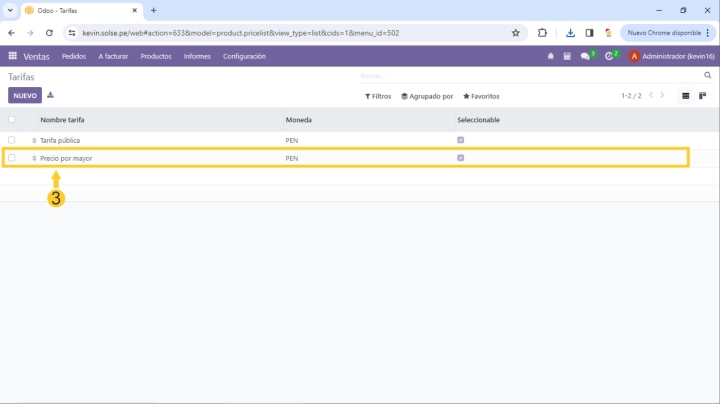This screenshot has height=404, width=720.
Task: Switch to kanban view
Action: (703, 96)
